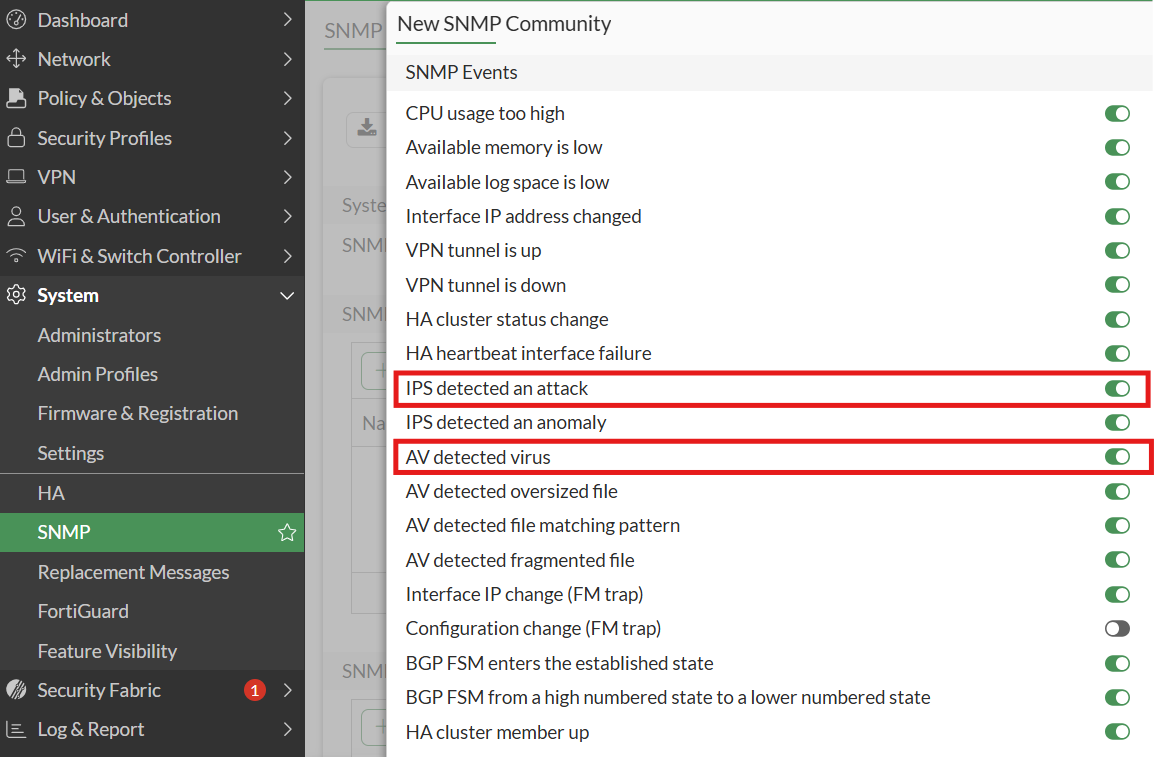Image resolution: width=1154 pixels, height=757 pixels.
Task: Expand the Log & Report chevron
Action: (287, 730)
